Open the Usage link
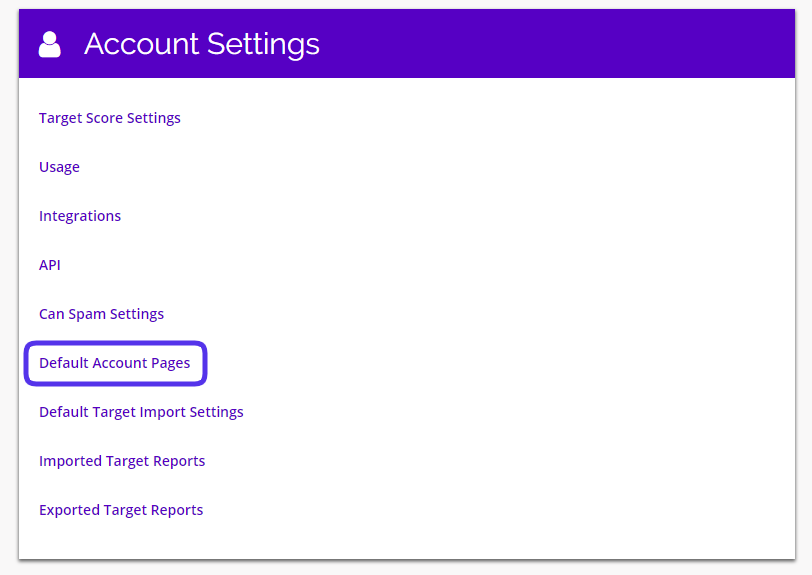The width and height of the screenshot is (812, 575). pos(59,167)
